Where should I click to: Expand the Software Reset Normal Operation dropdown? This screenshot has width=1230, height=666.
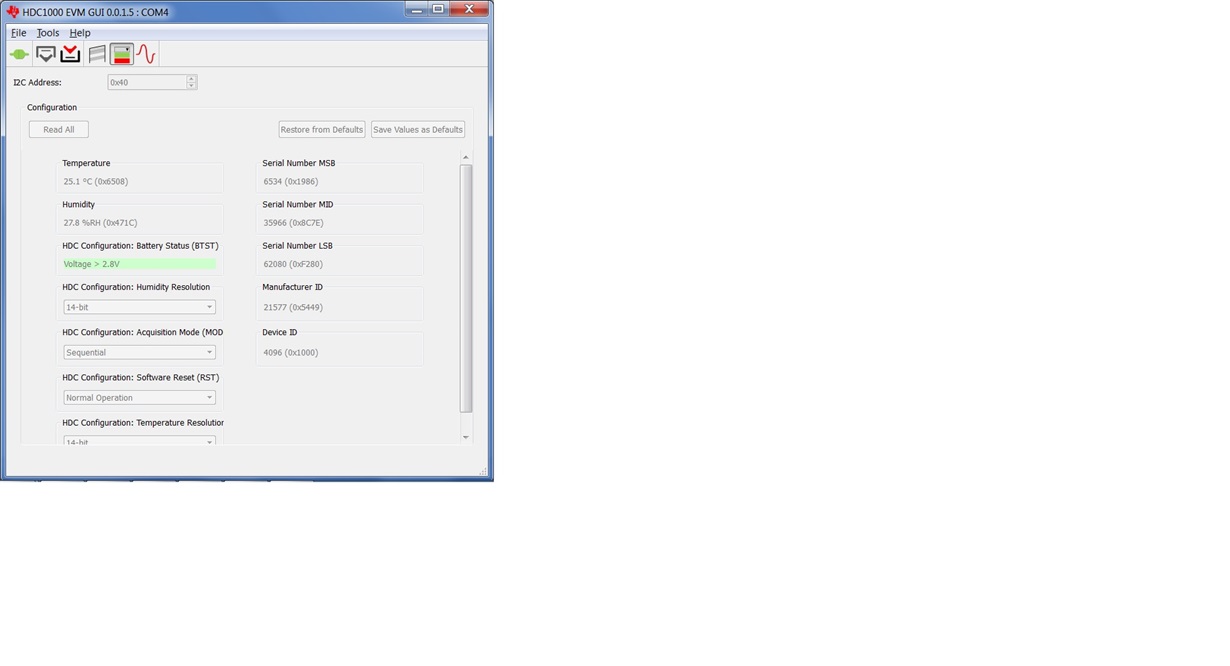pos(140,397)
